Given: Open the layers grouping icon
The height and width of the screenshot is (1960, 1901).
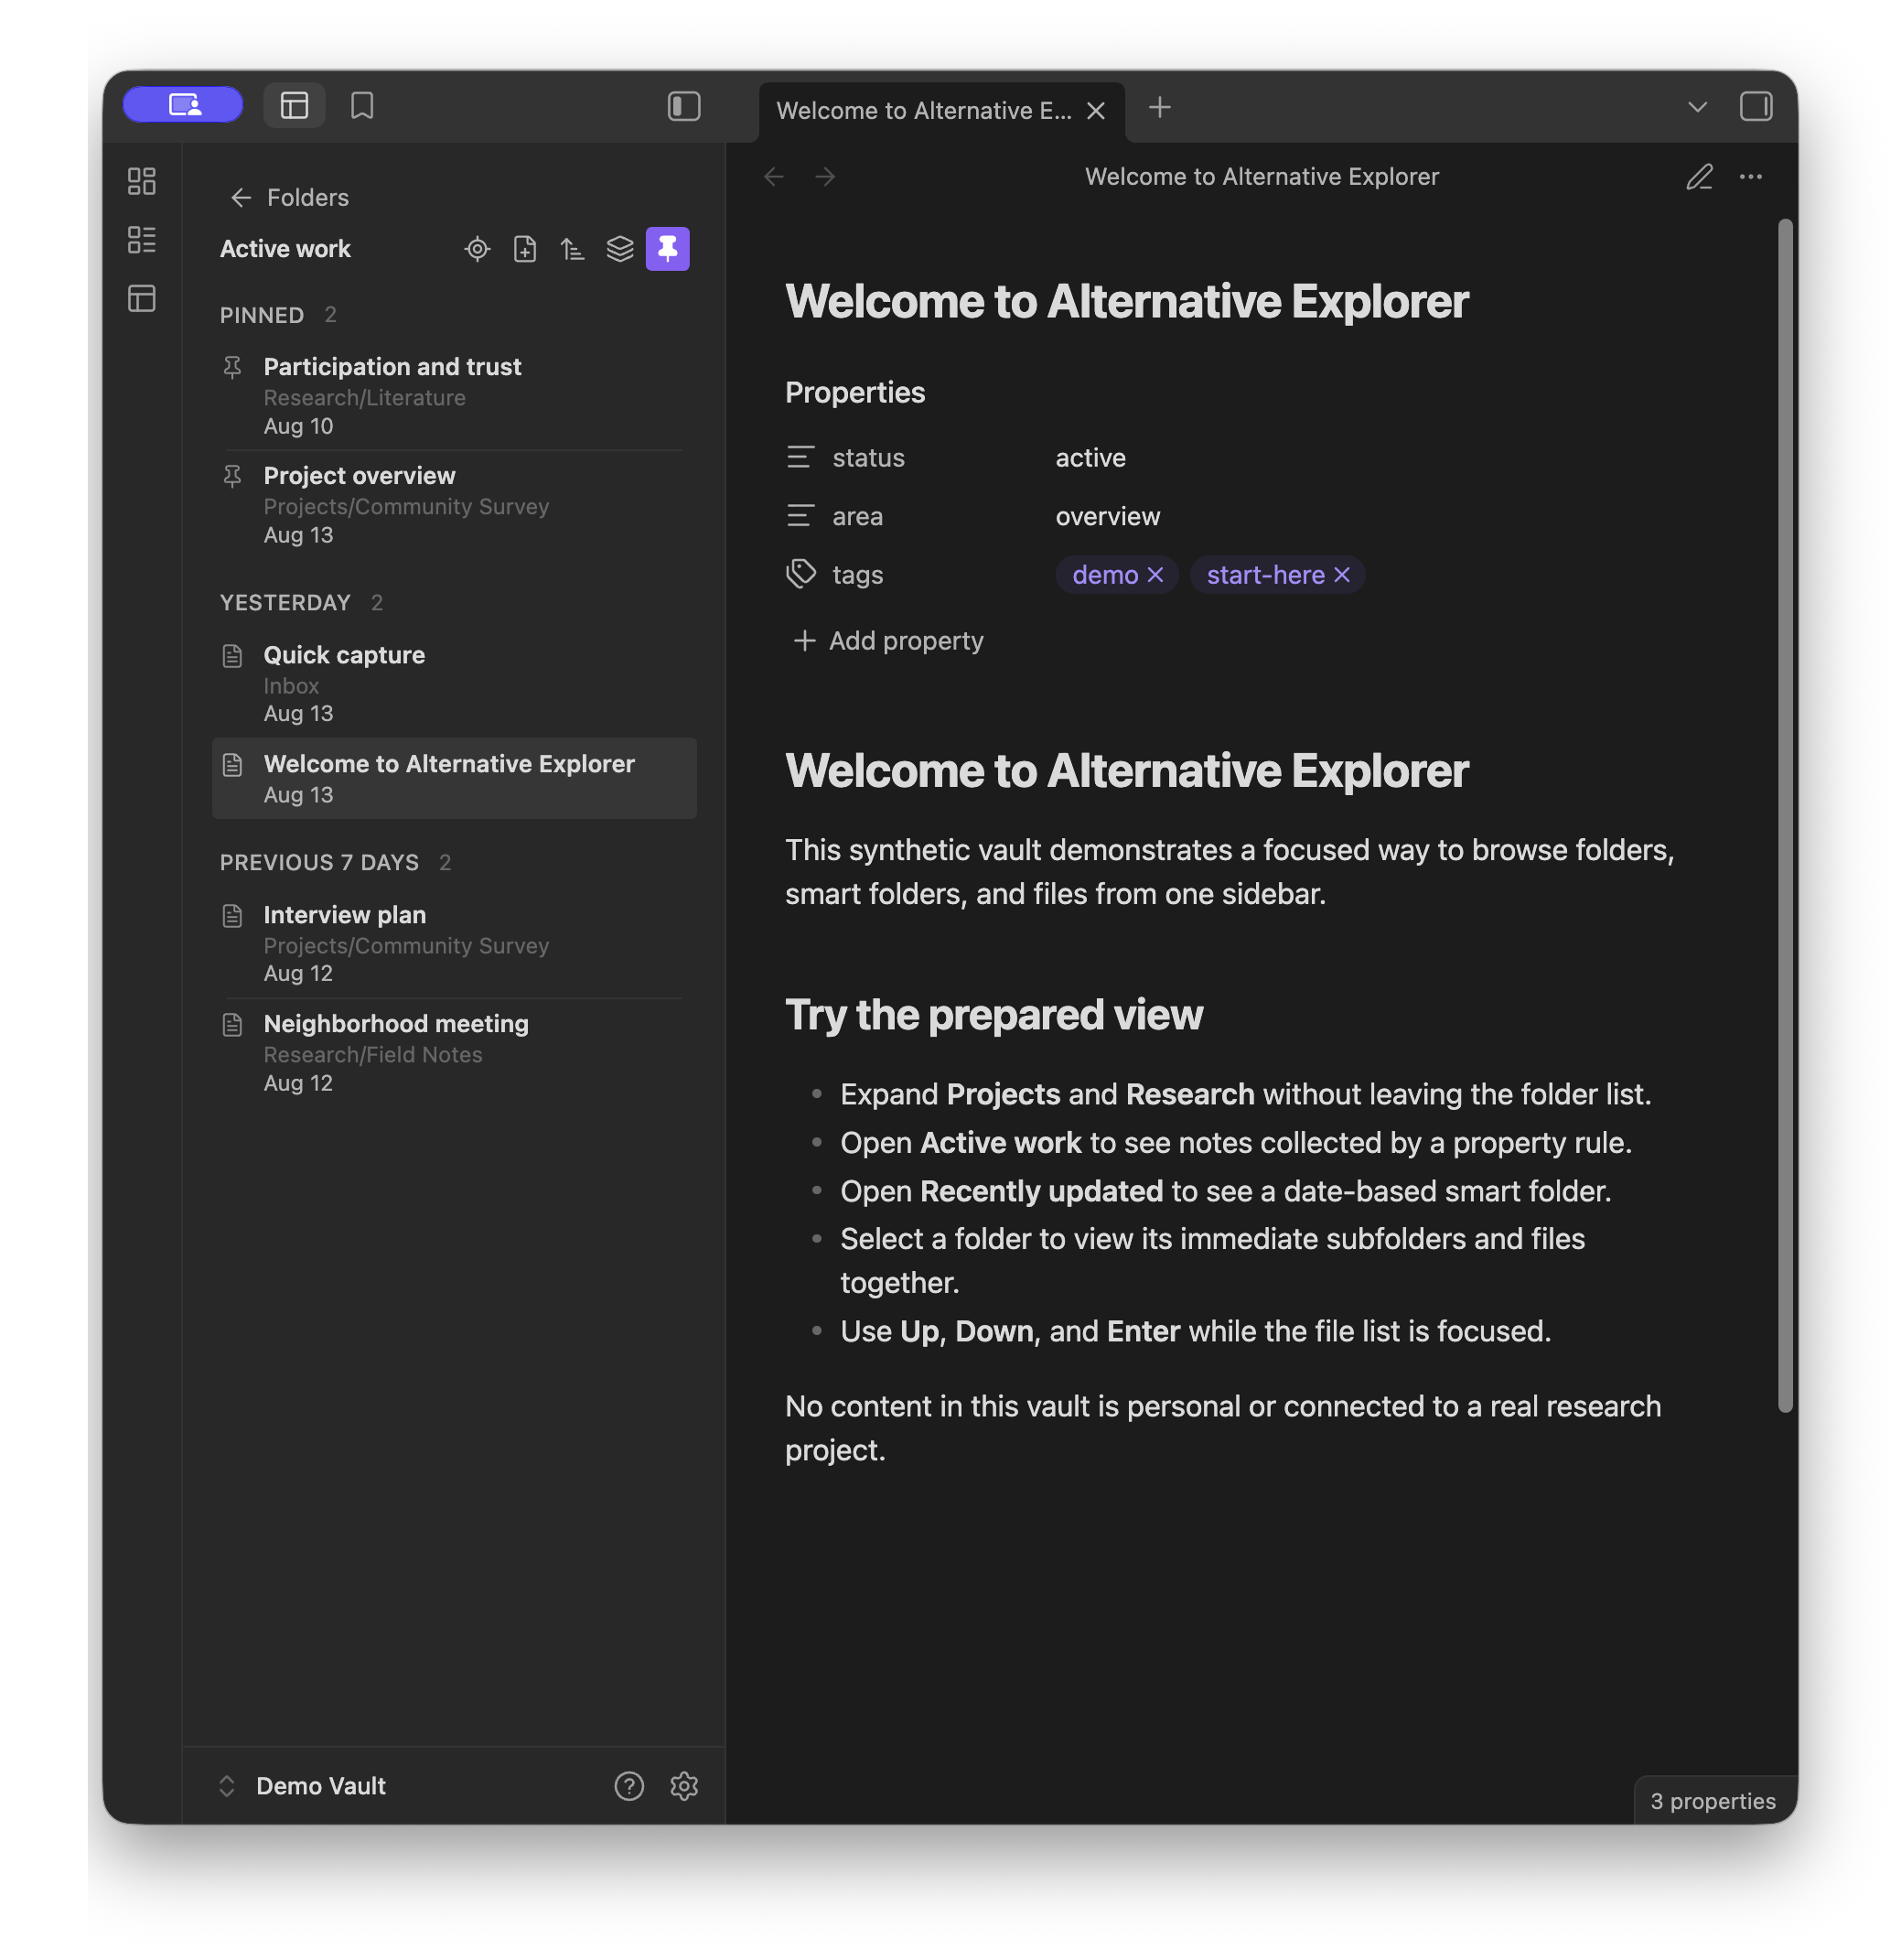Looking at the screenshot, I should point(620,249).
